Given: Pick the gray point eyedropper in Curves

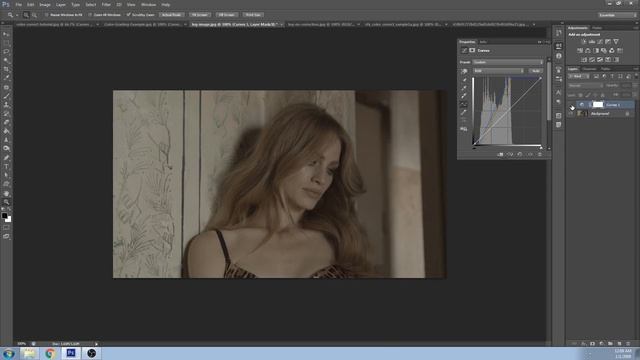Looking at the screenshot, I should coord(464,88).
